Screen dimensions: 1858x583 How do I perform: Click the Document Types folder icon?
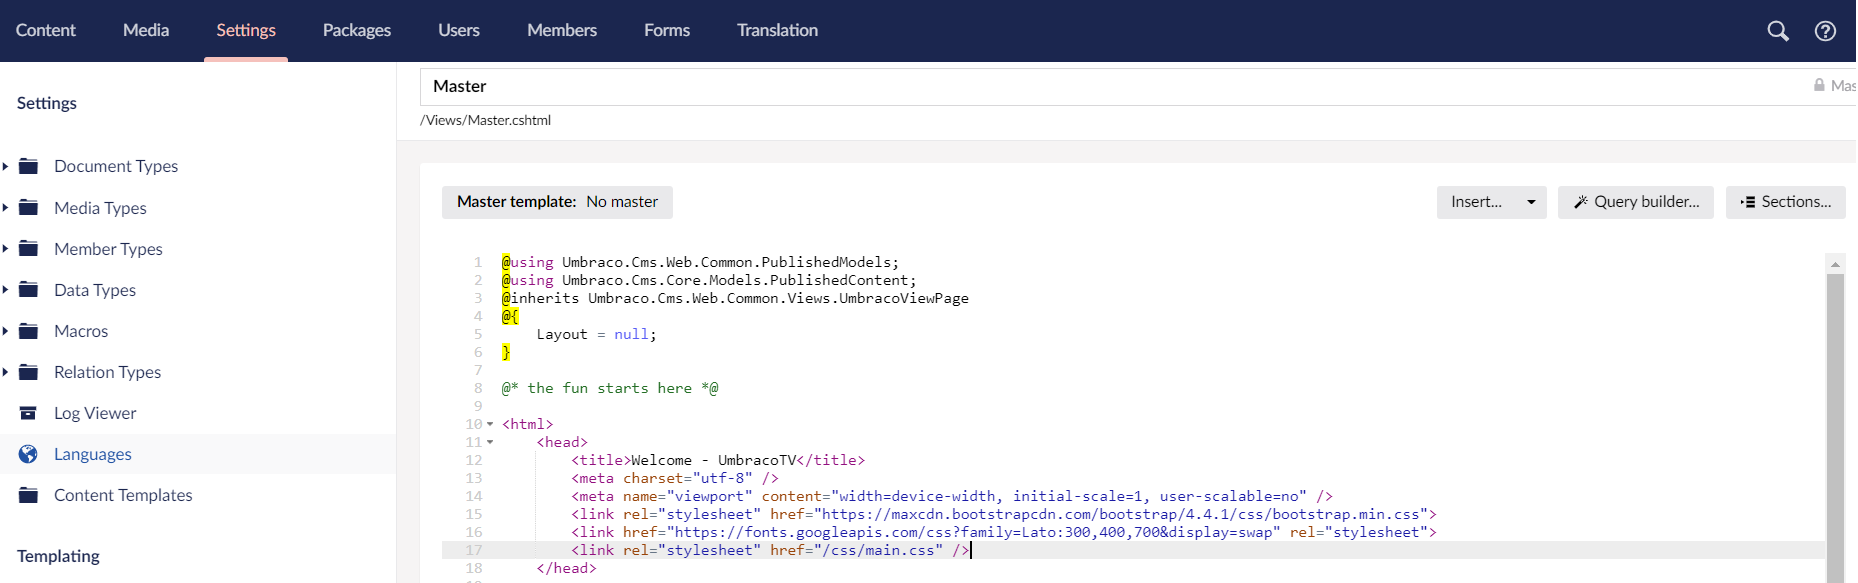click(x=28, y=166)
